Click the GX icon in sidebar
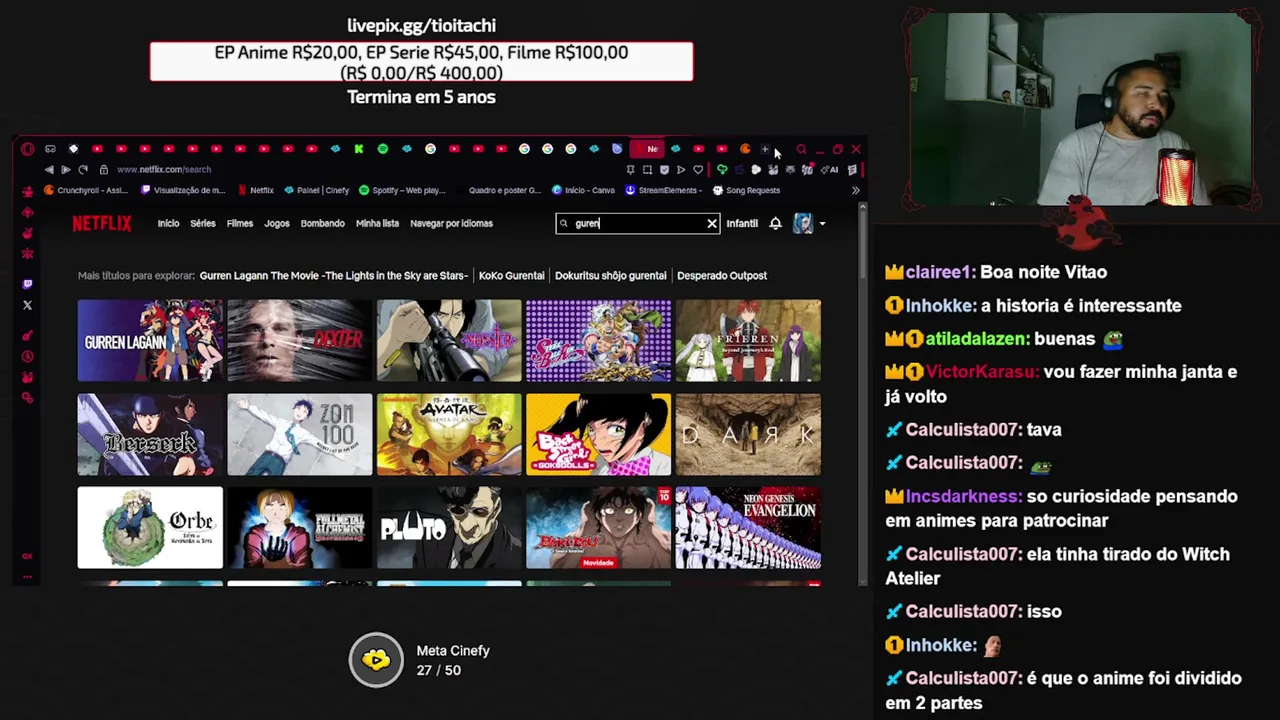Viewport: 1280px width, 720px height. tap(27, 556)
